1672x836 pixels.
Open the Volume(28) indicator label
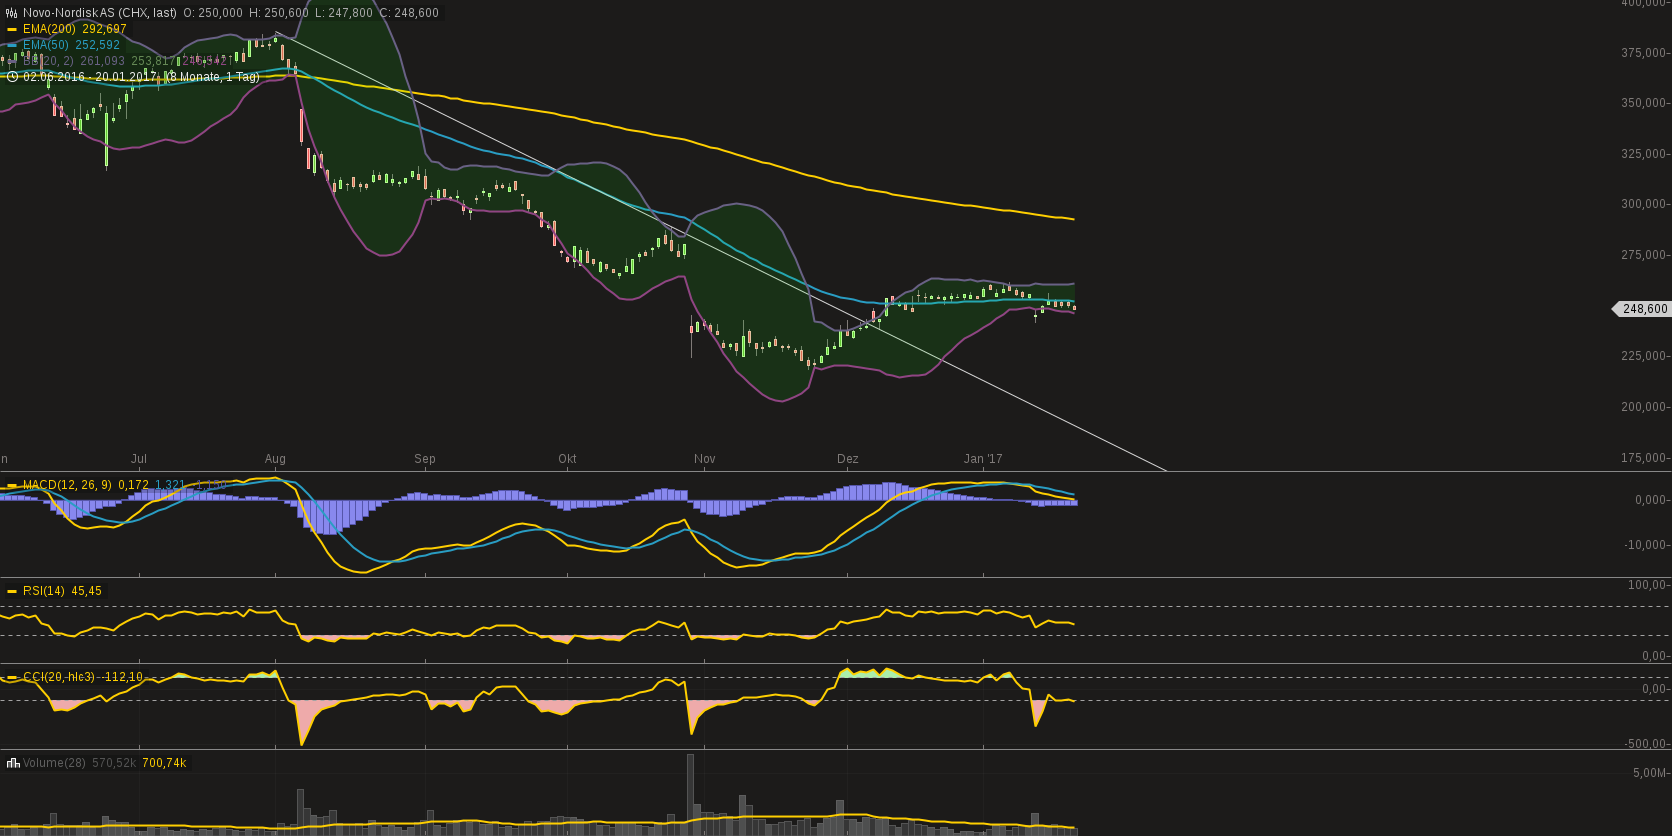[55, 763]
